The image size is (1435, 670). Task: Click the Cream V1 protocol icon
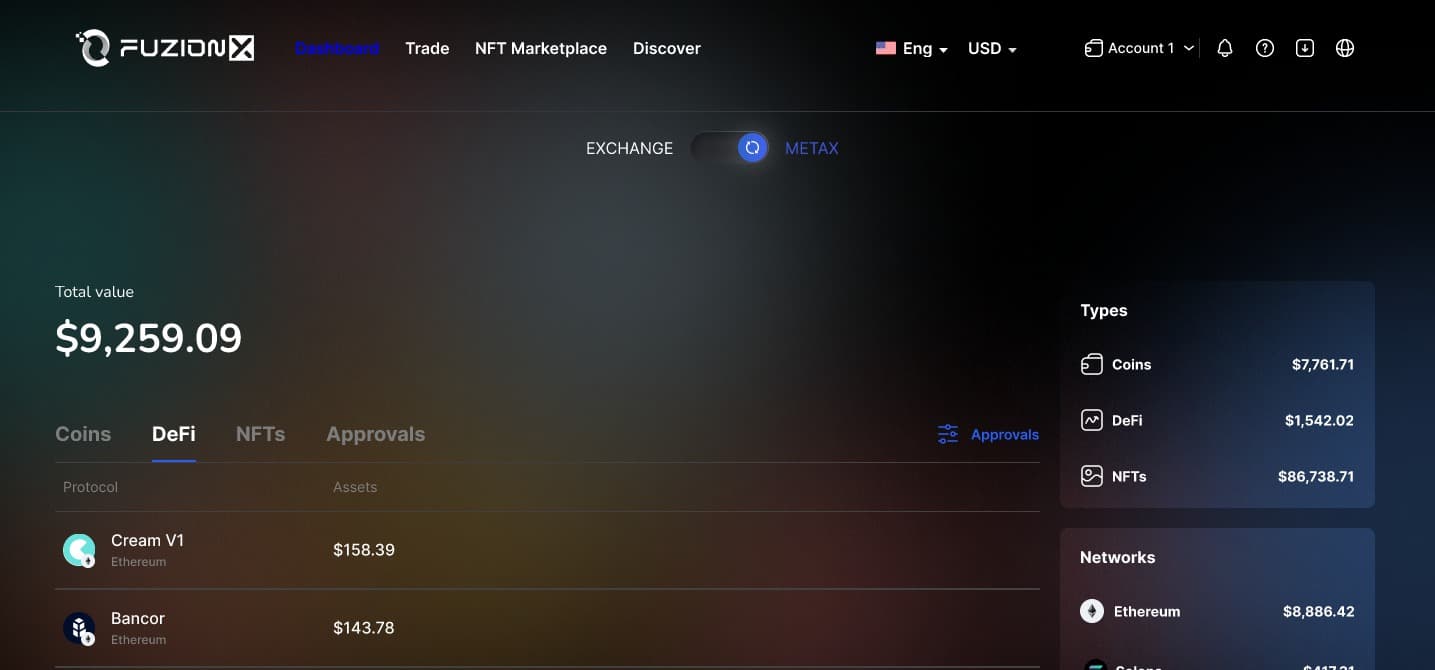point(79,550)
